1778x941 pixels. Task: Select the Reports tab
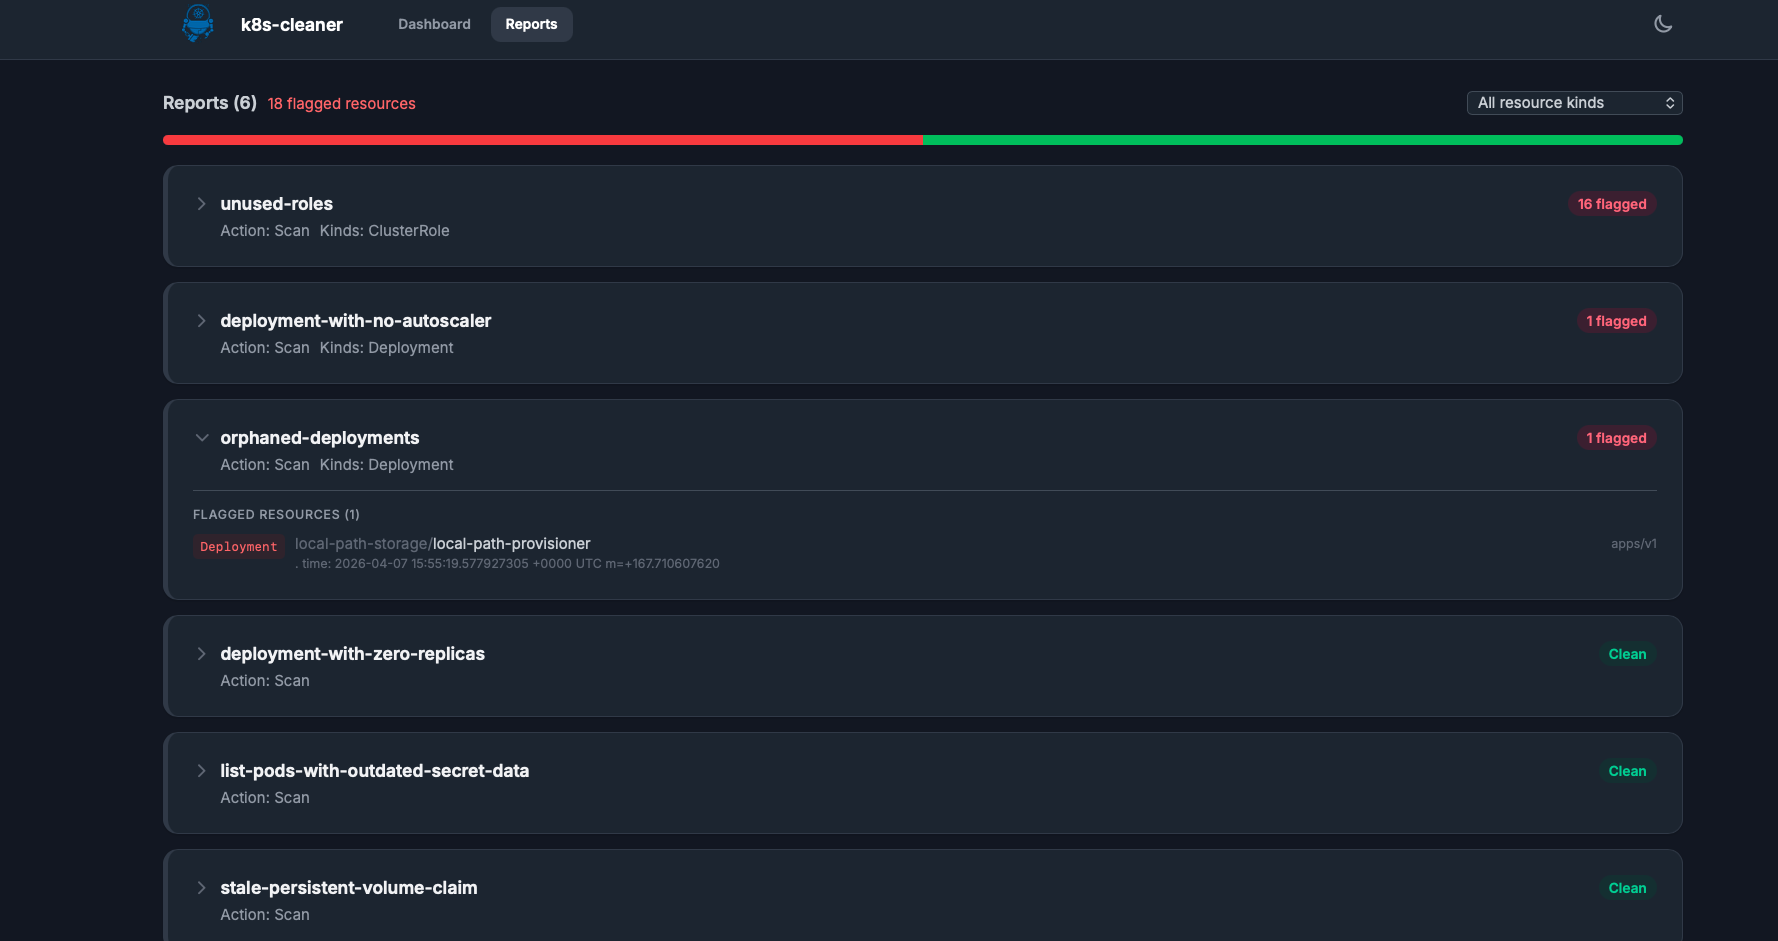click(x=531, y=23)
